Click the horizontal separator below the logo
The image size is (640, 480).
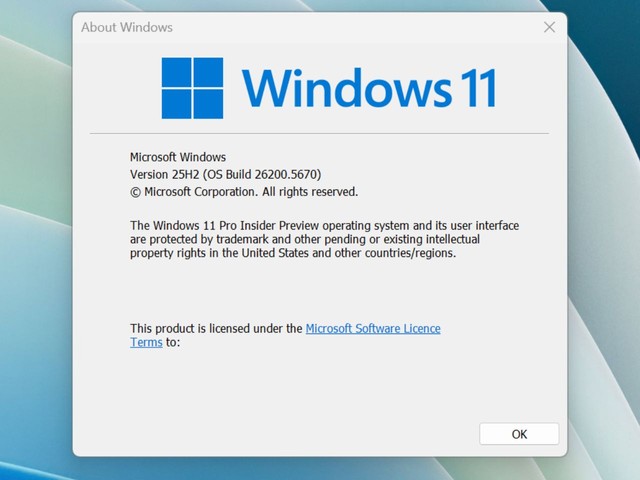(319, 133)
